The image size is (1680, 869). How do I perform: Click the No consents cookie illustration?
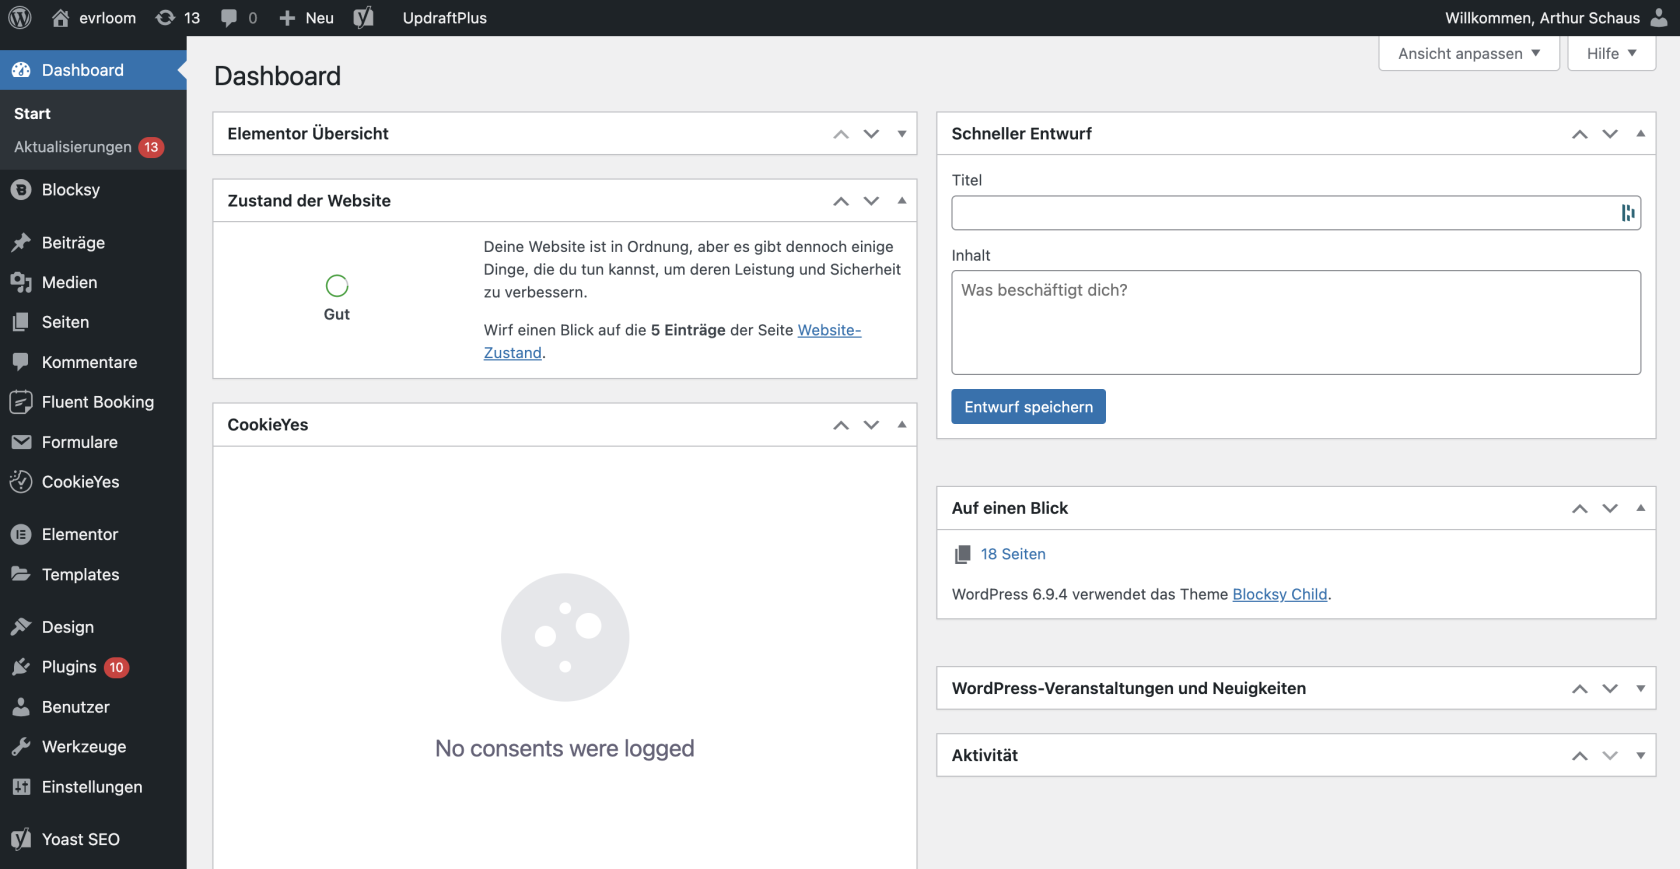click(x=565, y=638)
